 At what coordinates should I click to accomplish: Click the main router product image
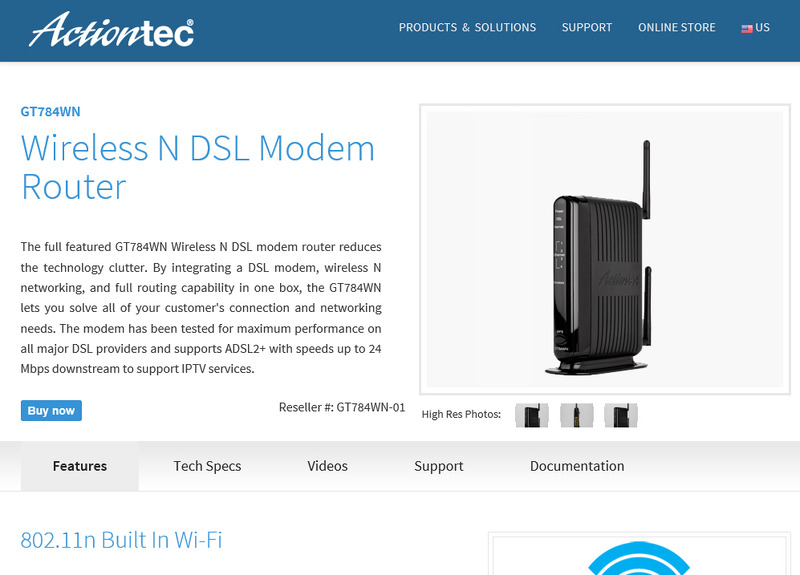(605, 249)
